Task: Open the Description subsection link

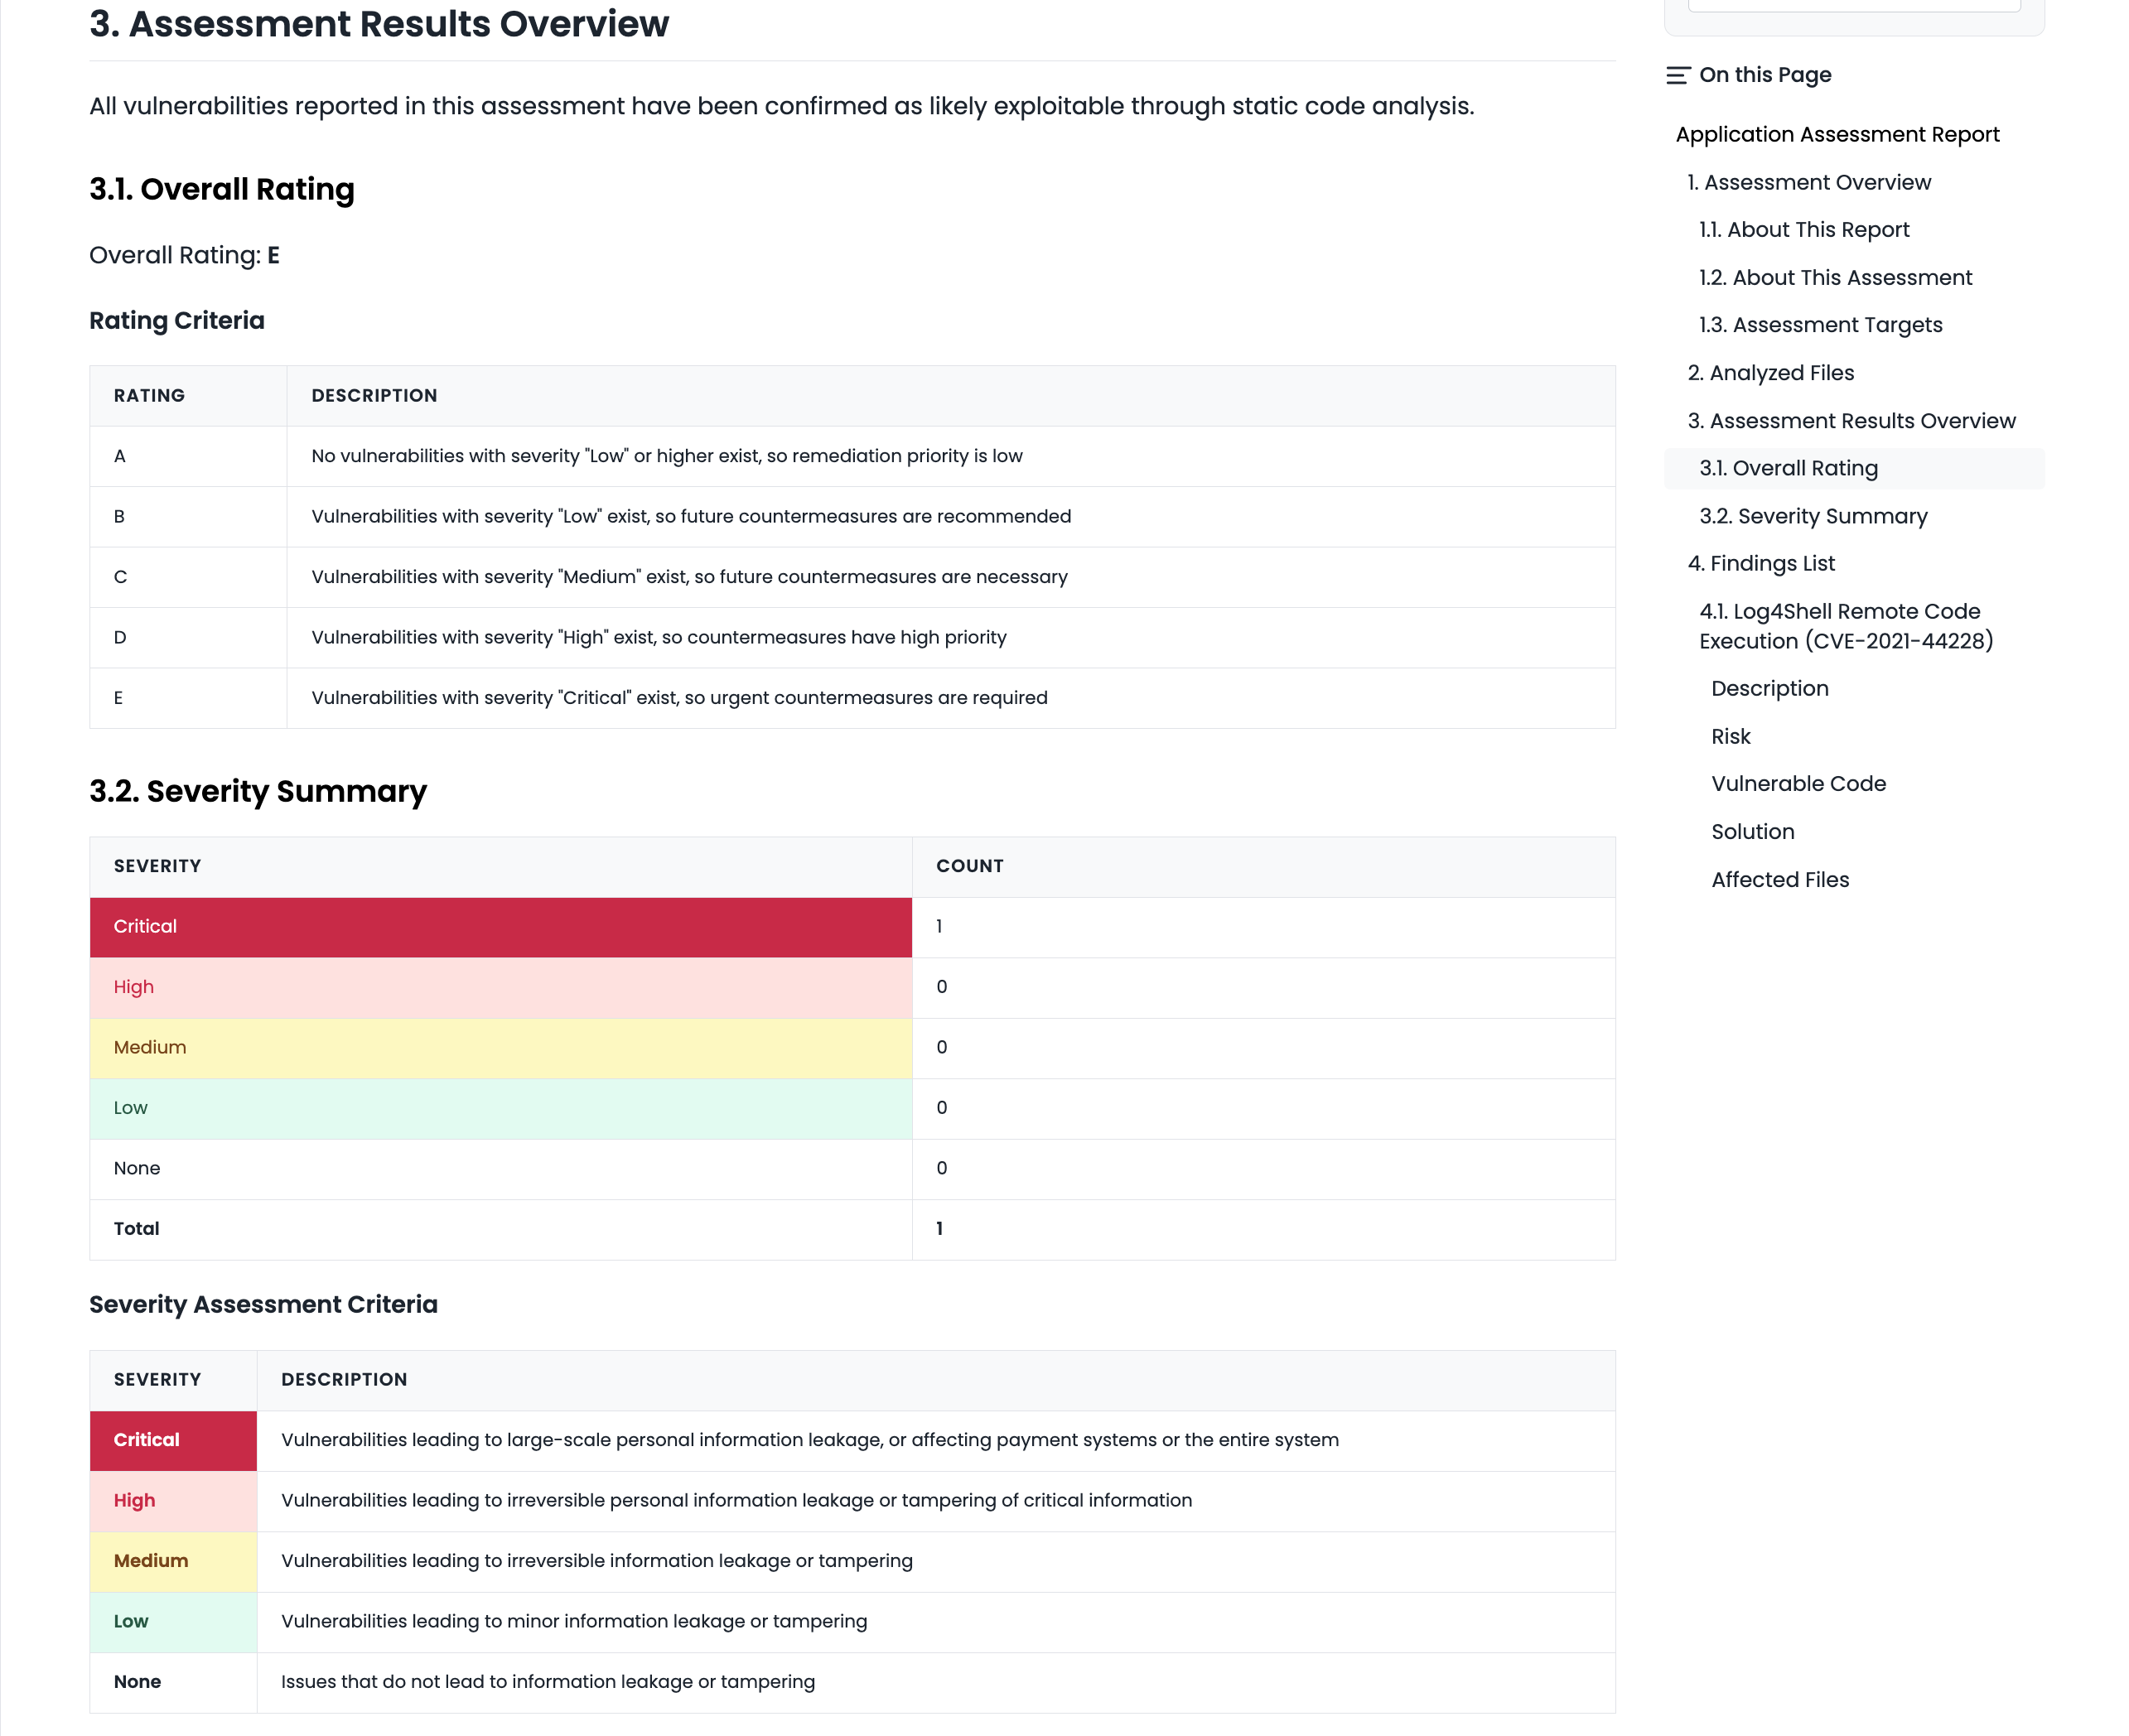Action: point(1770,688)
